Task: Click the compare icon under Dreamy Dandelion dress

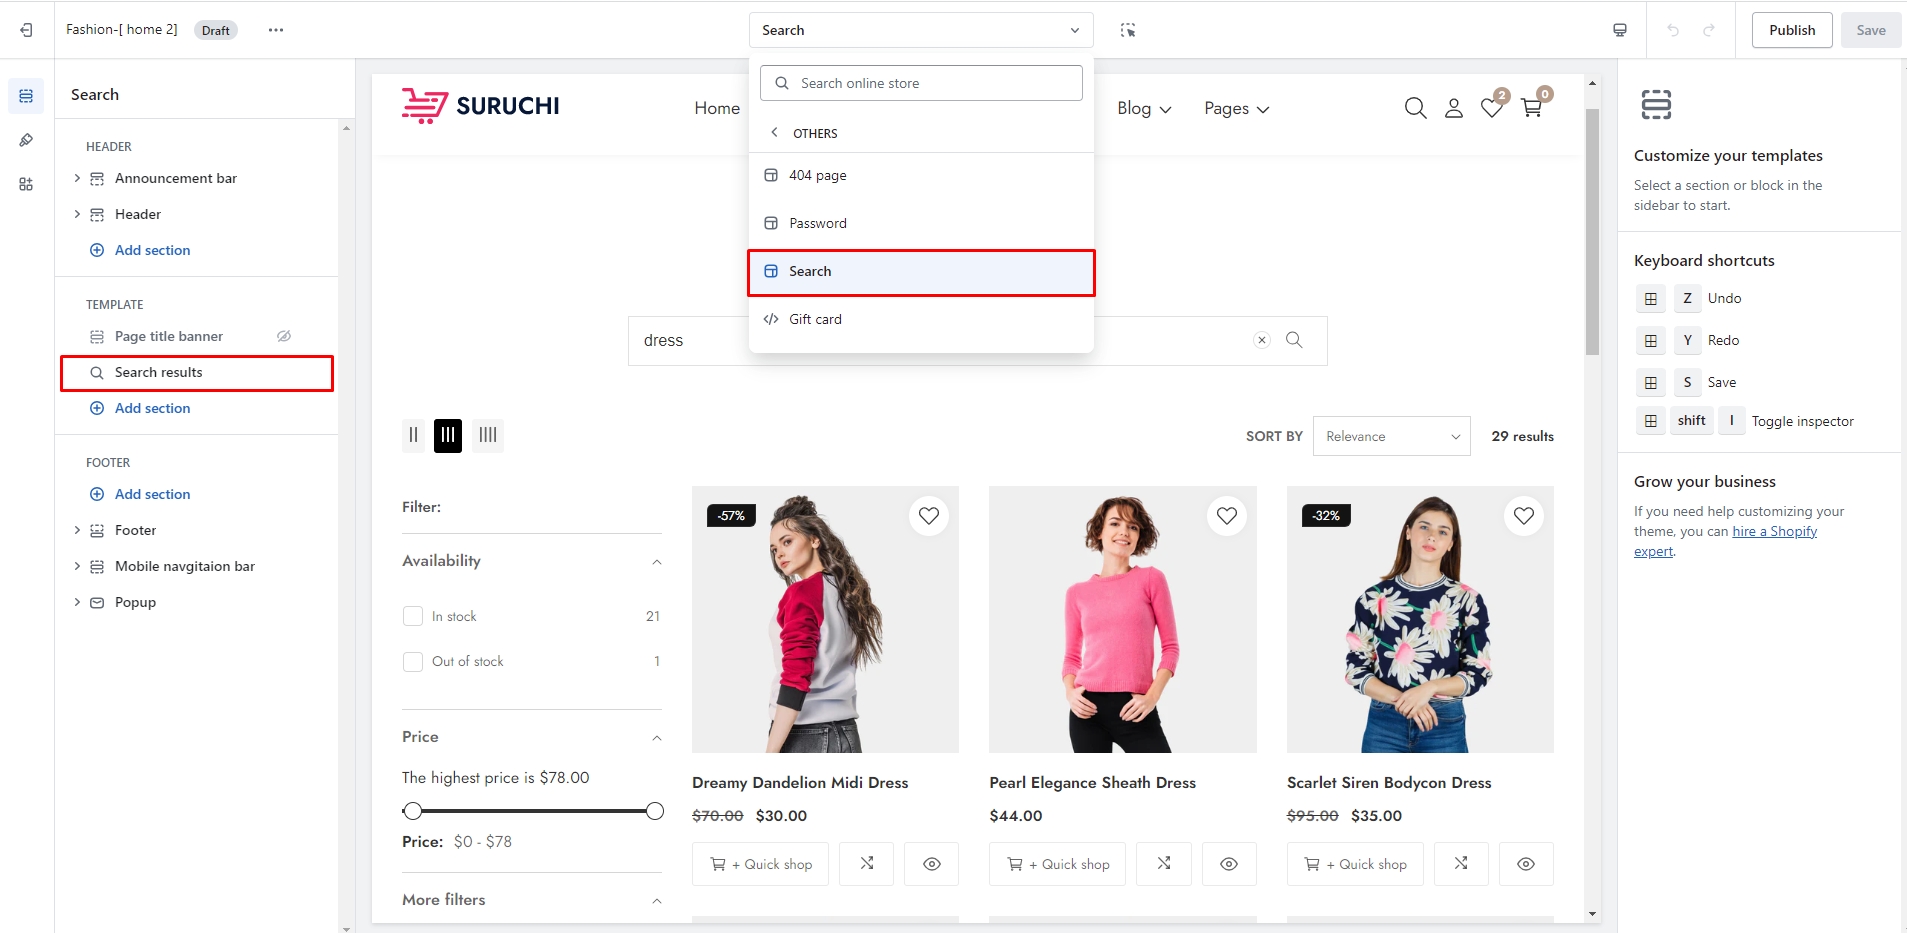Action: (x=867, y=864)
